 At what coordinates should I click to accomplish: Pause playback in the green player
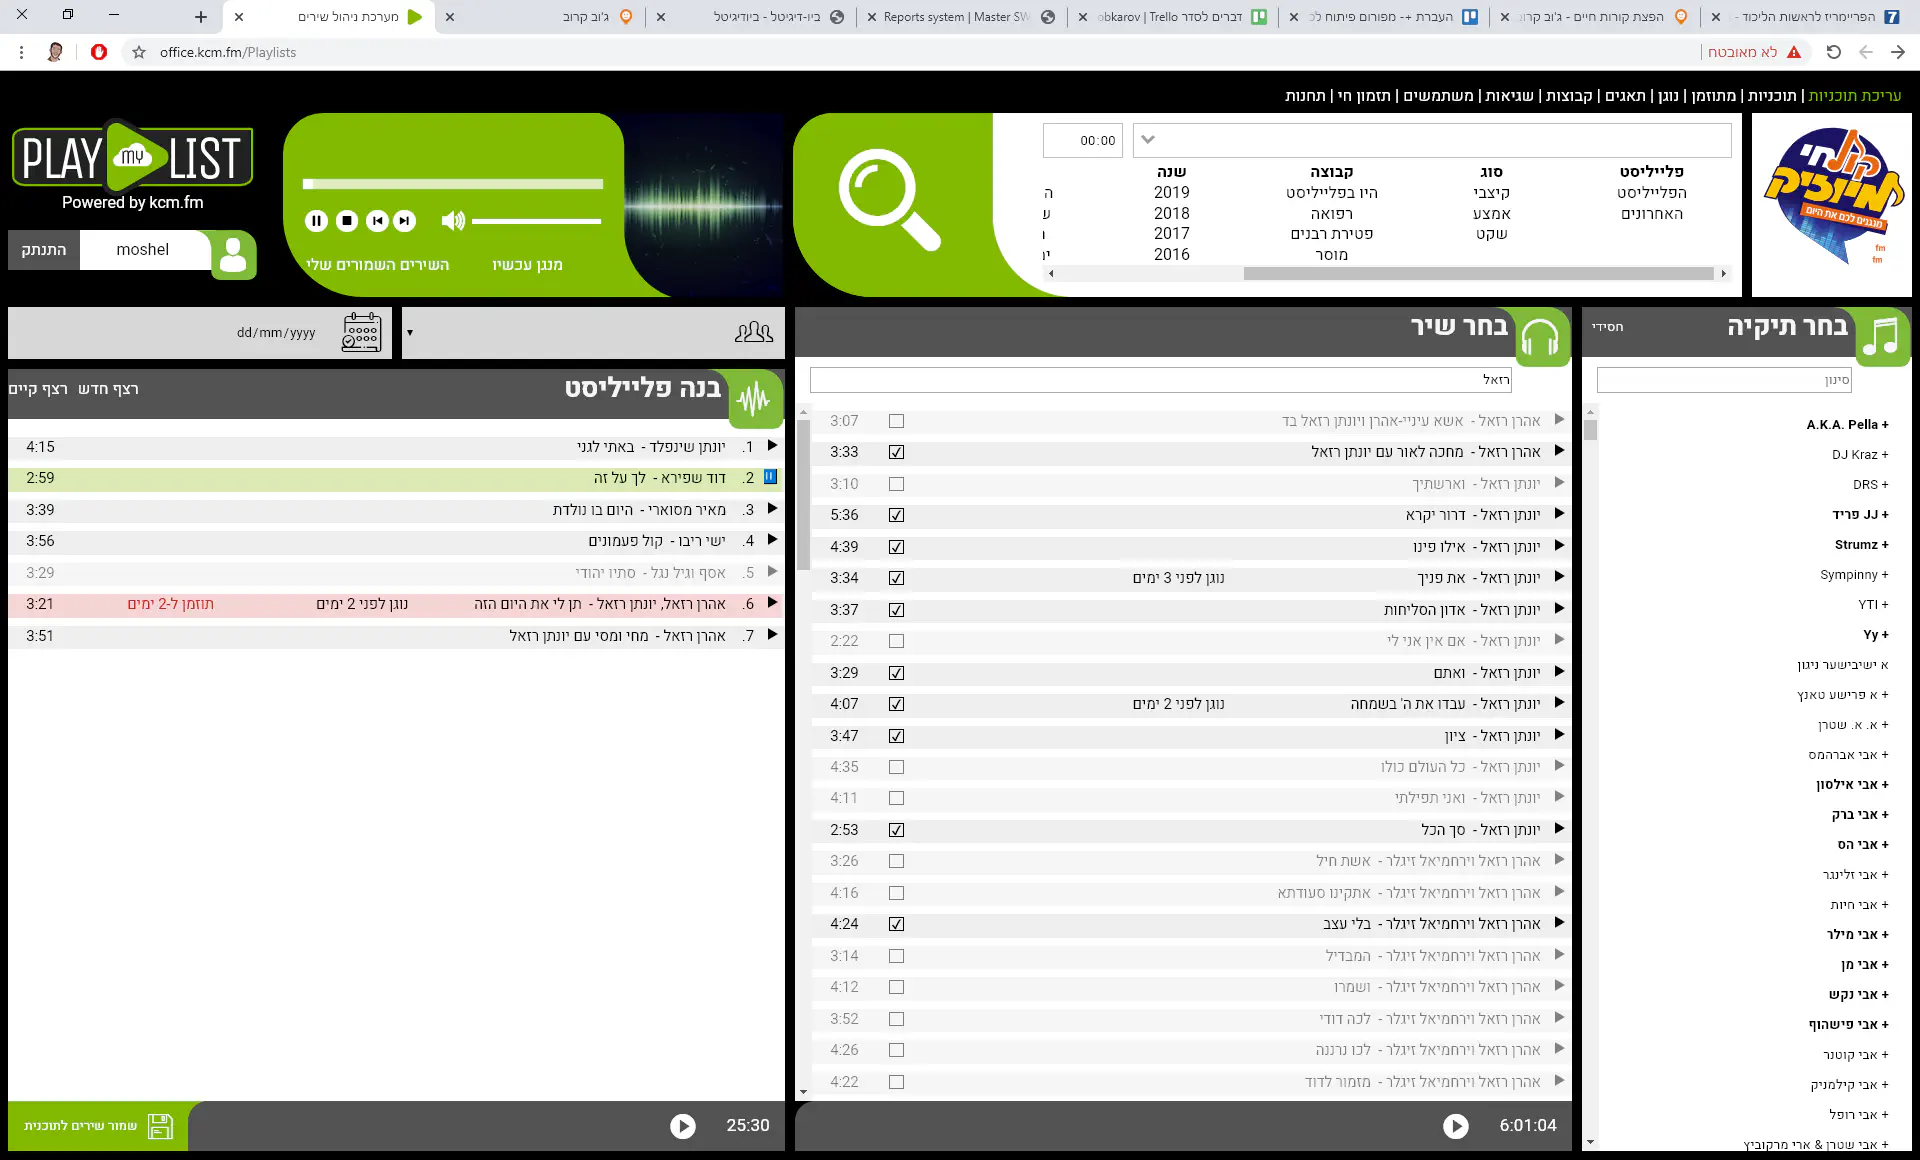point(316,221)
